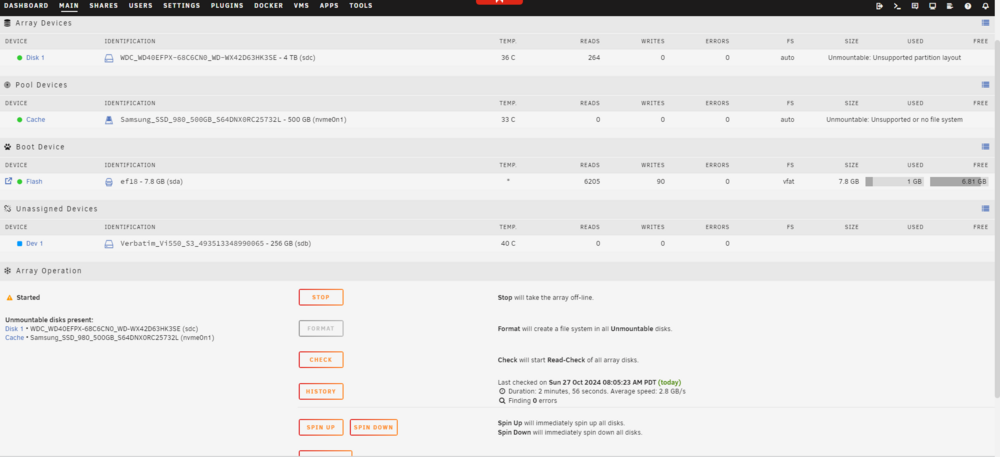
Task: Click the Flash free space bar 6.81 GB
Action: point(959,182)
